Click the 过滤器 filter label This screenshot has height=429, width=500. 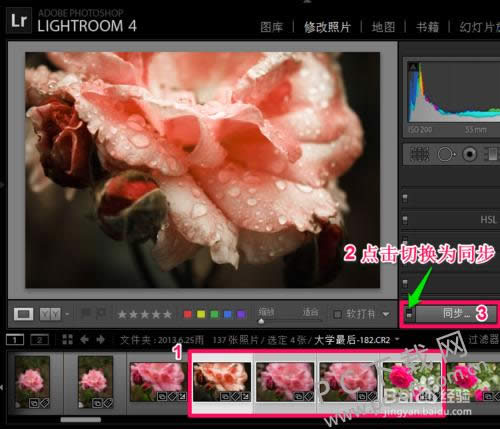[483, 340]
